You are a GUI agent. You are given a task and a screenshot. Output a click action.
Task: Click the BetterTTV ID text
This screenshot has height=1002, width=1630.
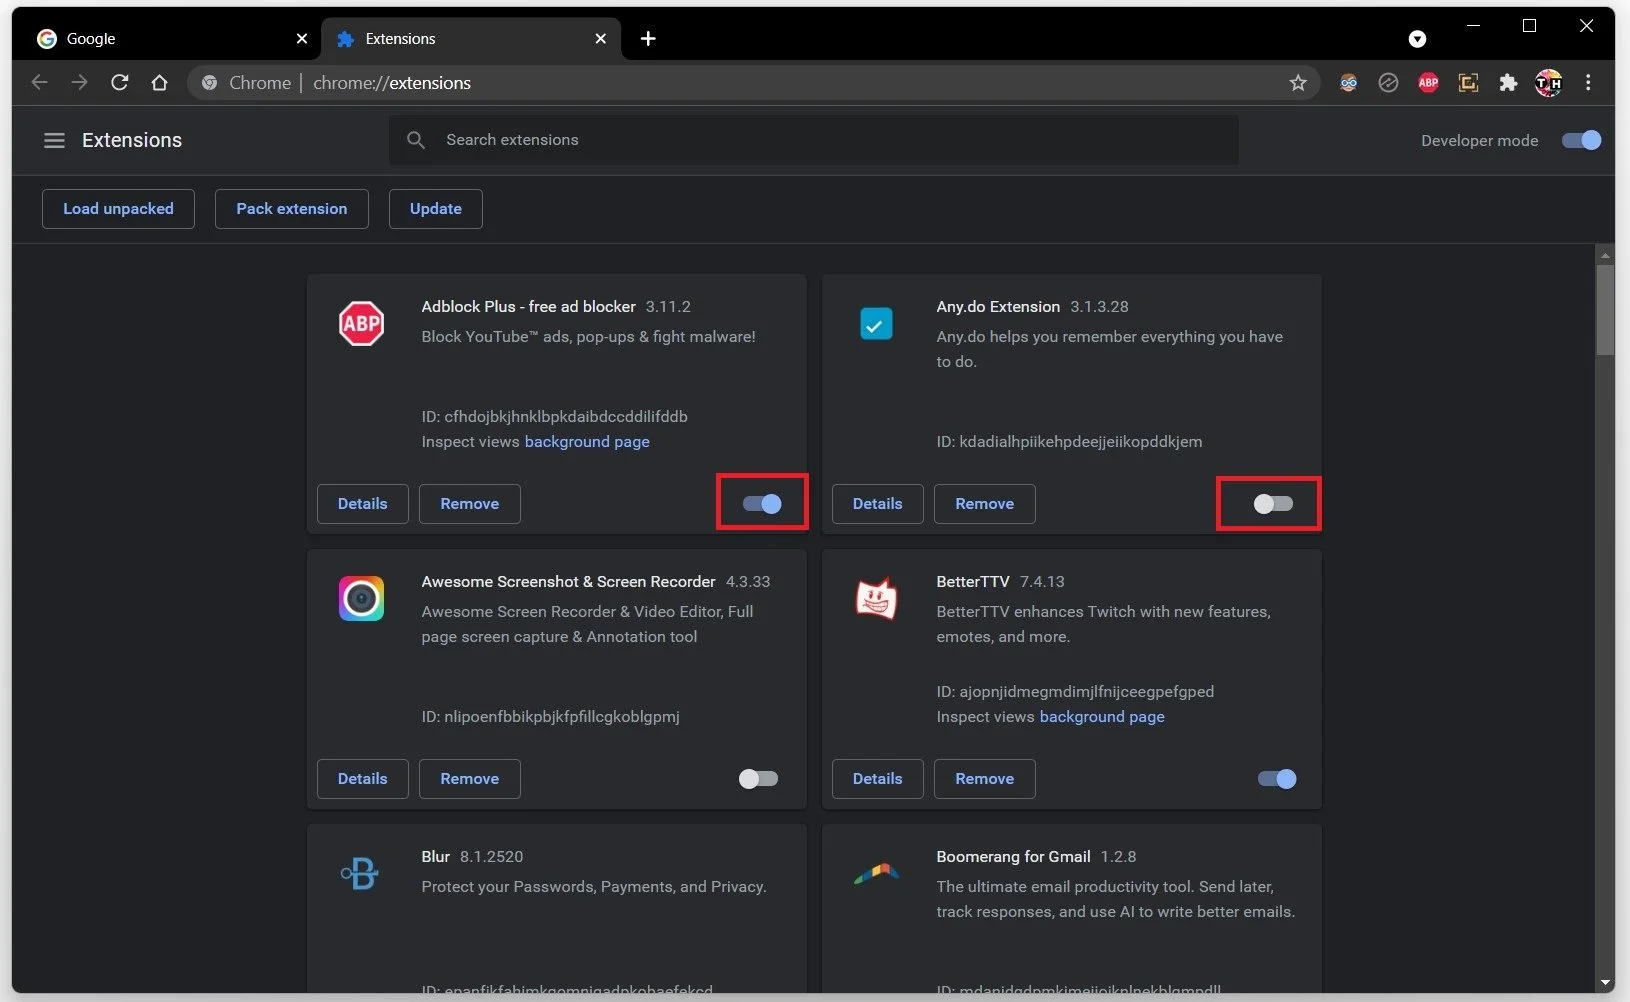click(1075, 692)
